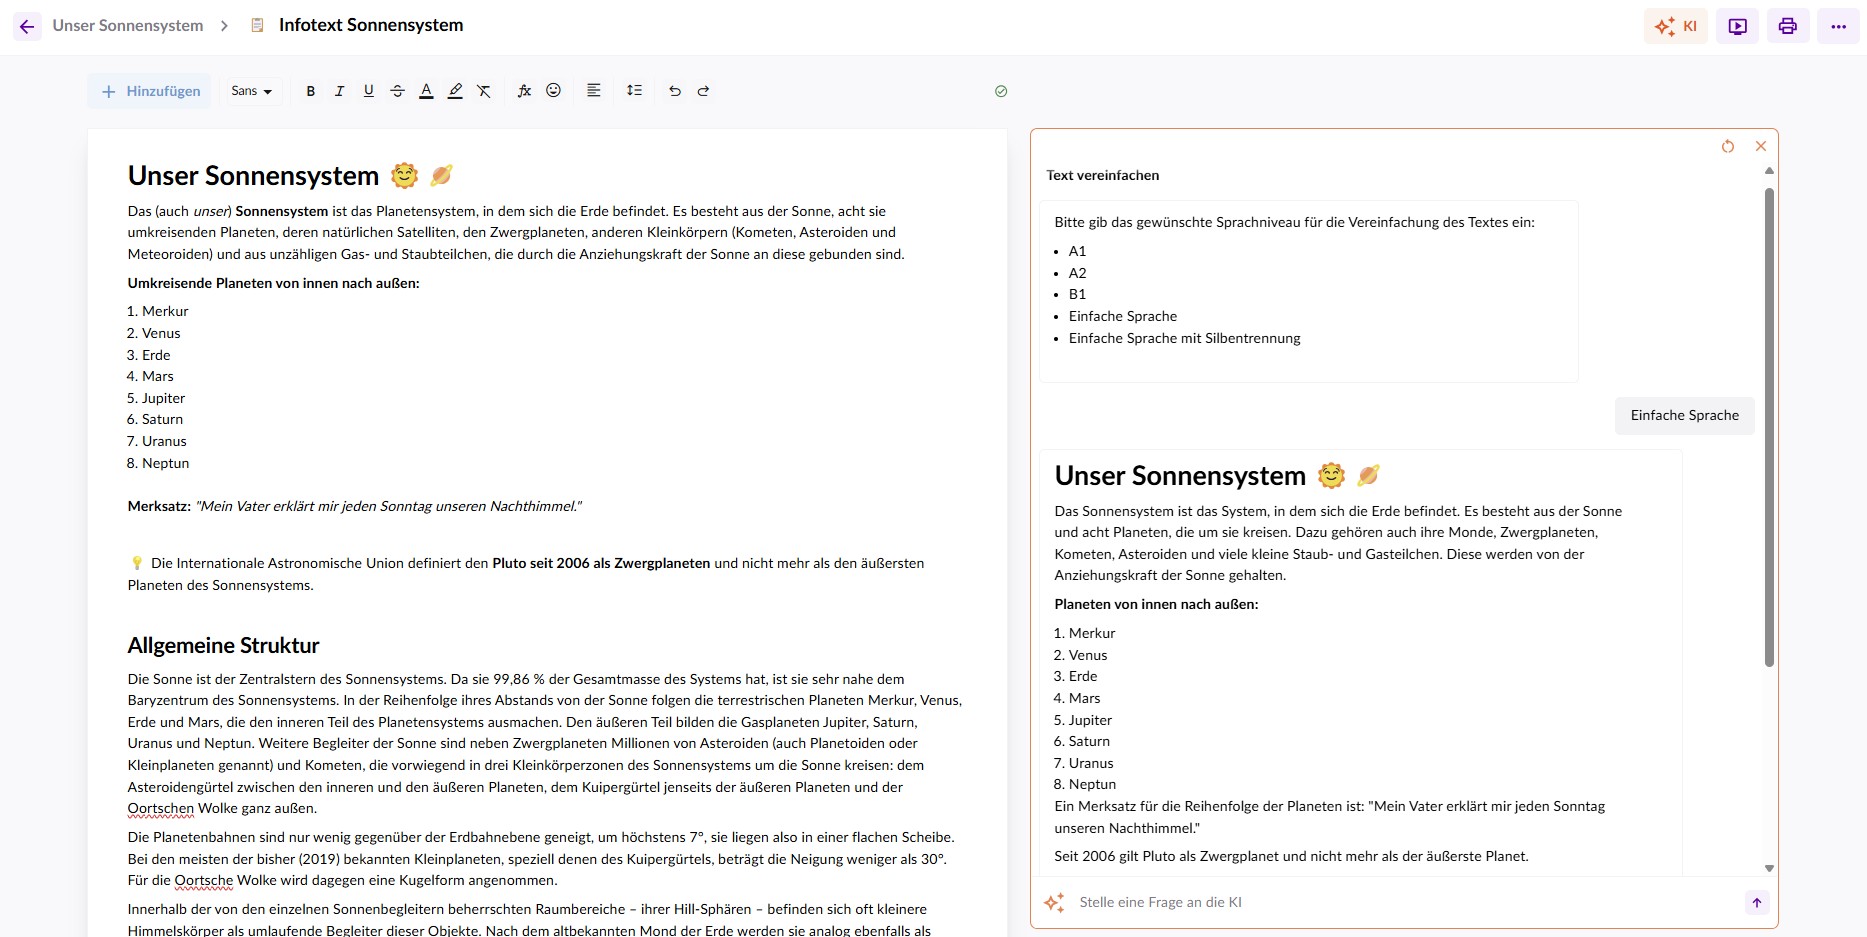Underline the selected text
This screenshot has width=1867, height=937.
[368, 91]
